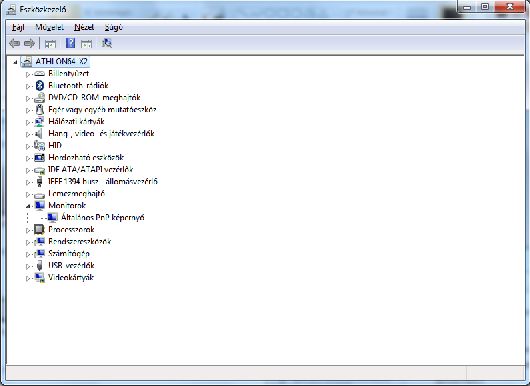
Task: Click the keyboard icon beside Billentyűzet
Action: (x=40, y=74)
